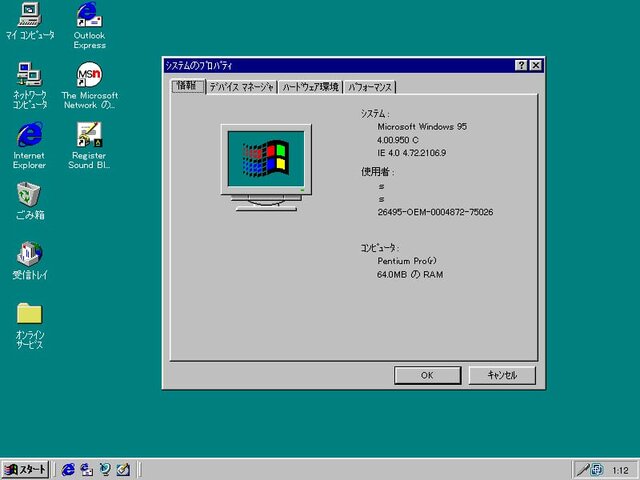Click OK in System Properties dialog

[x=427, y=375]
